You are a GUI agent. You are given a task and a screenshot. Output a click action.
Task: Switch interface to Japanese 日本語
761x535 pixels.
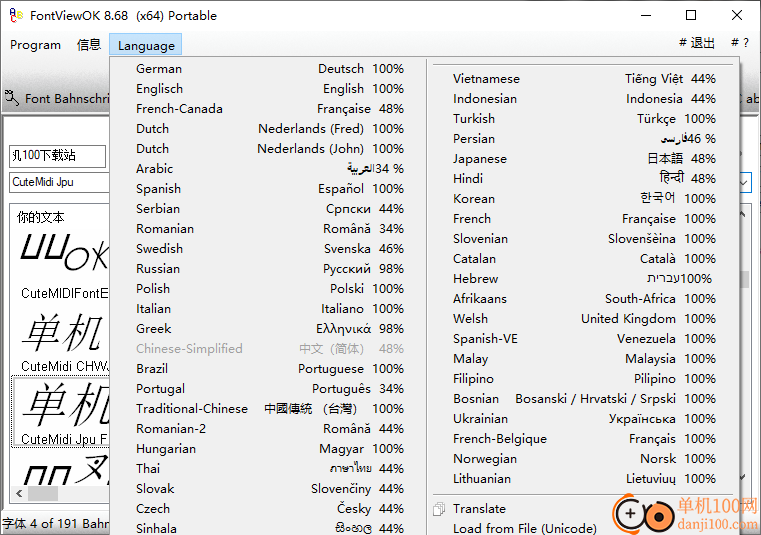pyautogui.click(x=584, y=159)
